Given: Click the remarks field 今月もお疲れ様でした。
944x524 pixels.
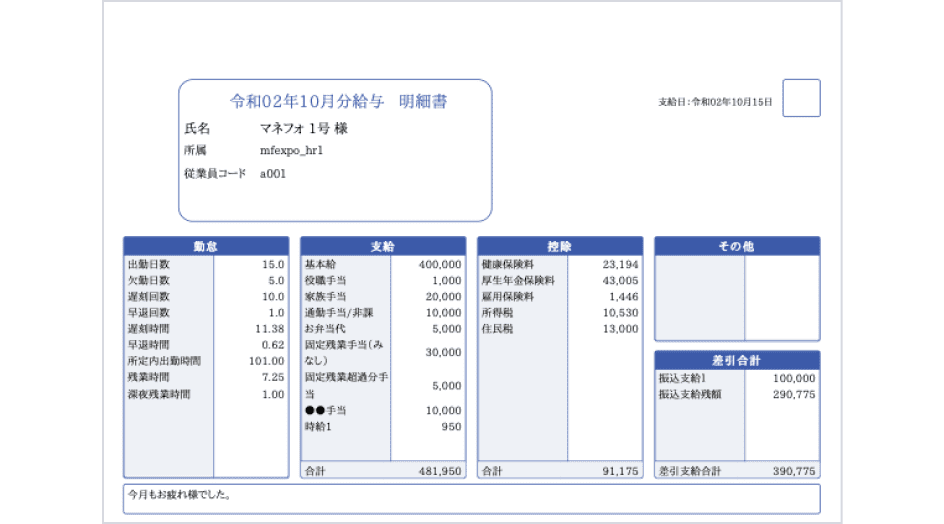Looking at the screenshot, I should (x=180, y=494).
